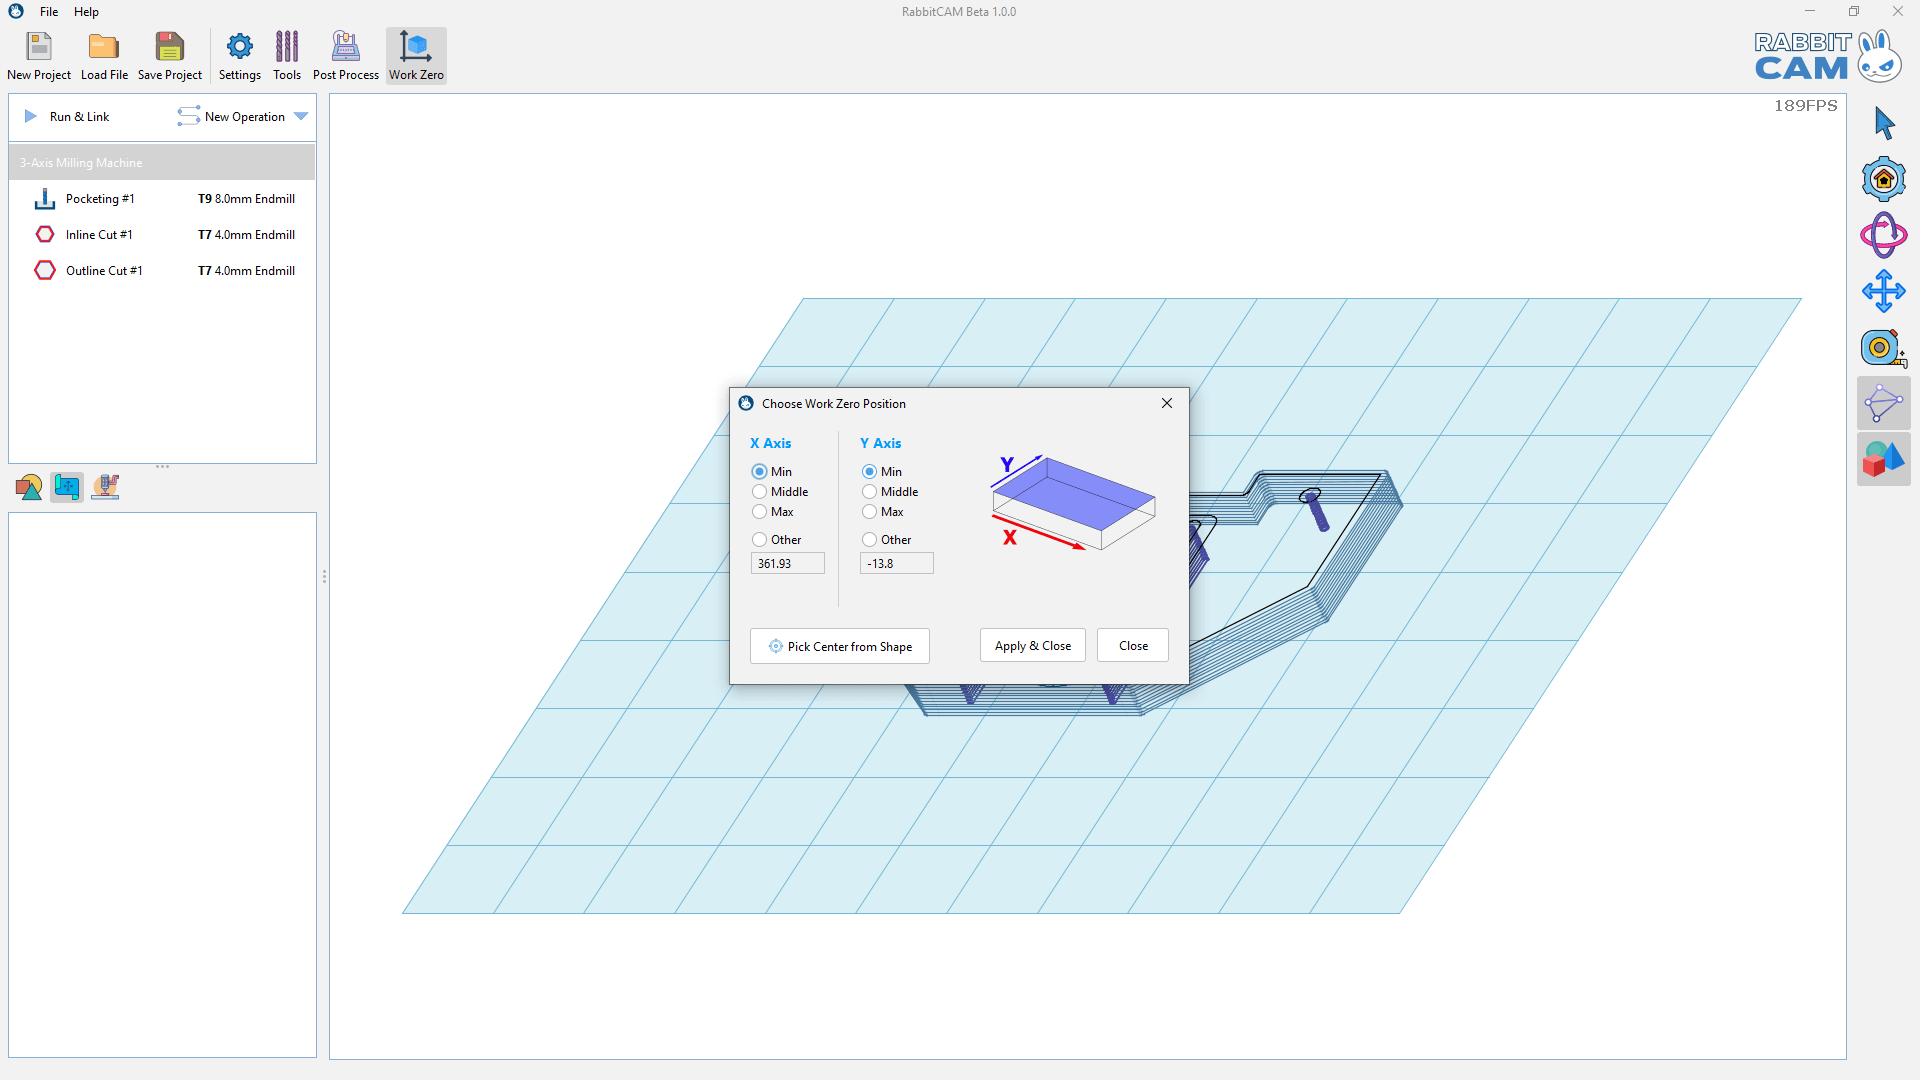This screenshot has width=1920, height=1080.
Task: Click the RabbitCAM logo
Action: (1827, 56)
